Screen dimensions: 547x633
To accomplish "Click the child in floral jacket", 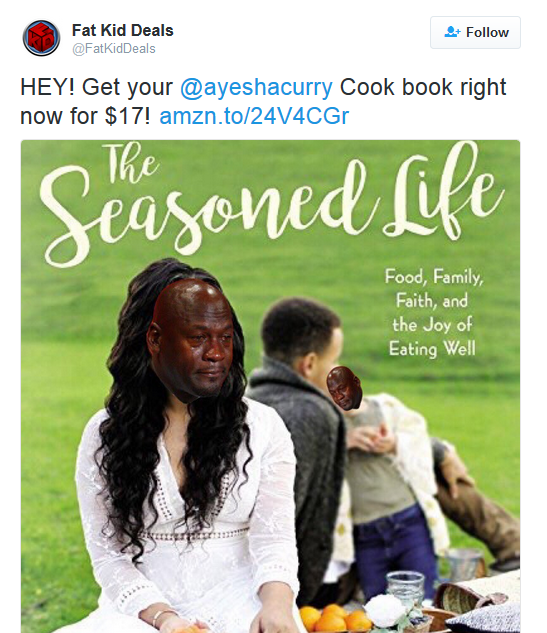I will coord(388,476).
